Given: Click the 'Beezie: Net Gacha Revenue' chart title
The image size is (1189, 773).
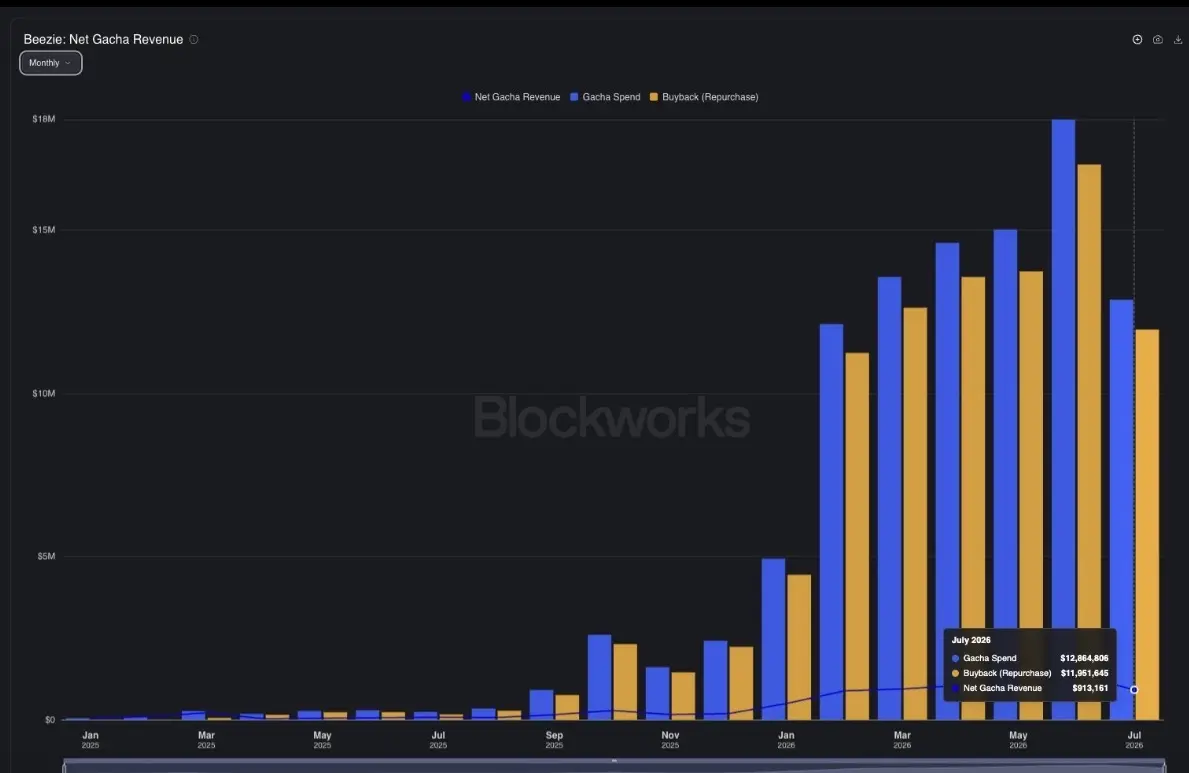Looking at the screenshot, I should pos(103,39).
